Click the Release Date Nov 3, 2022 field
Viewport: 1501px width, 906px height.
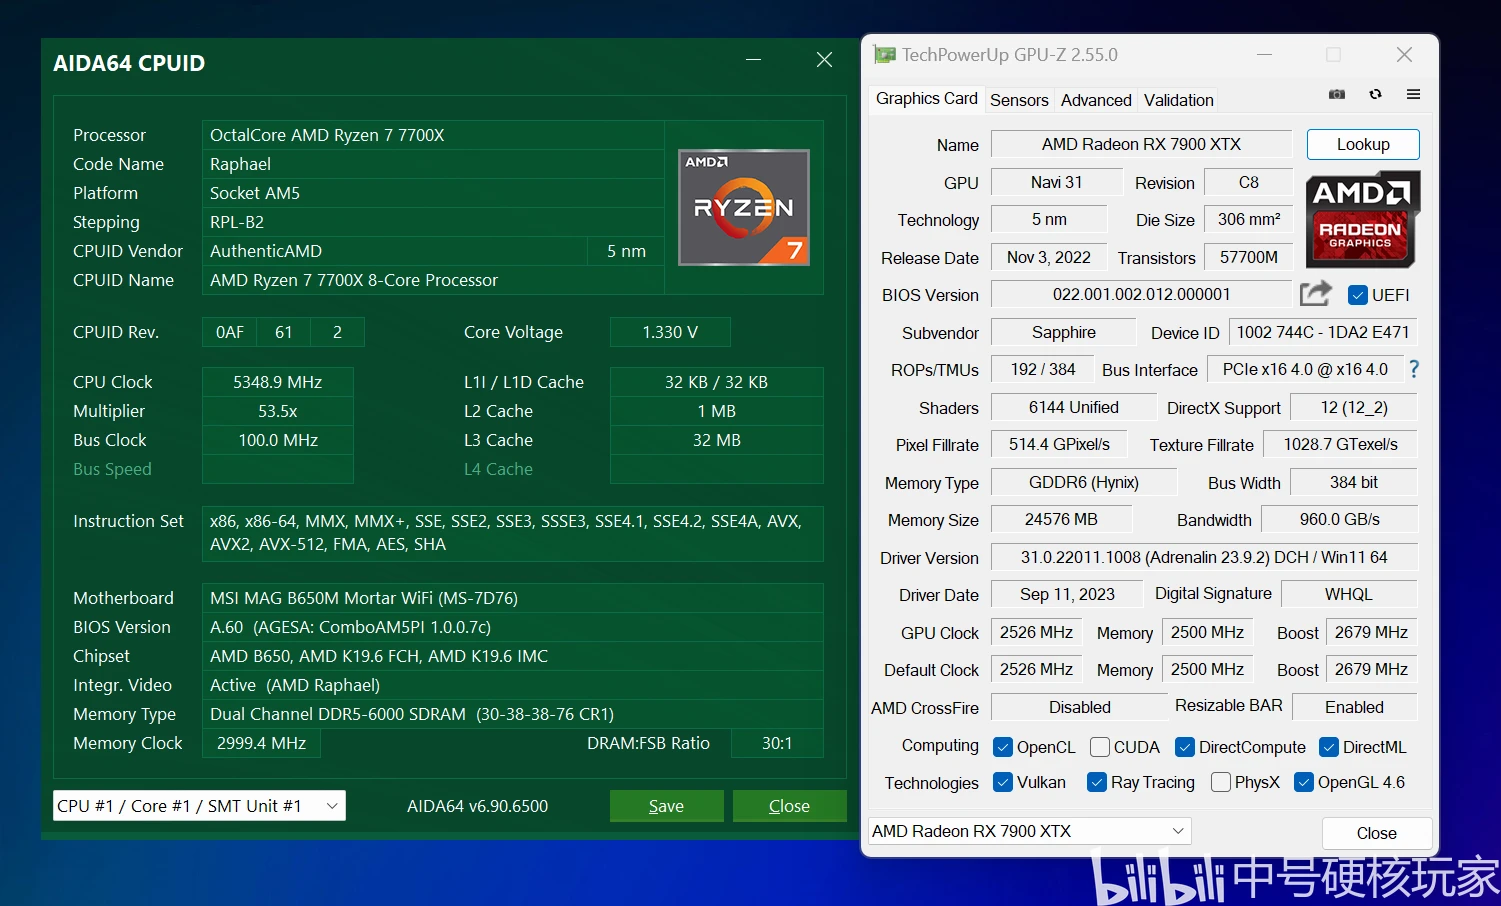tap(1048, 257)
